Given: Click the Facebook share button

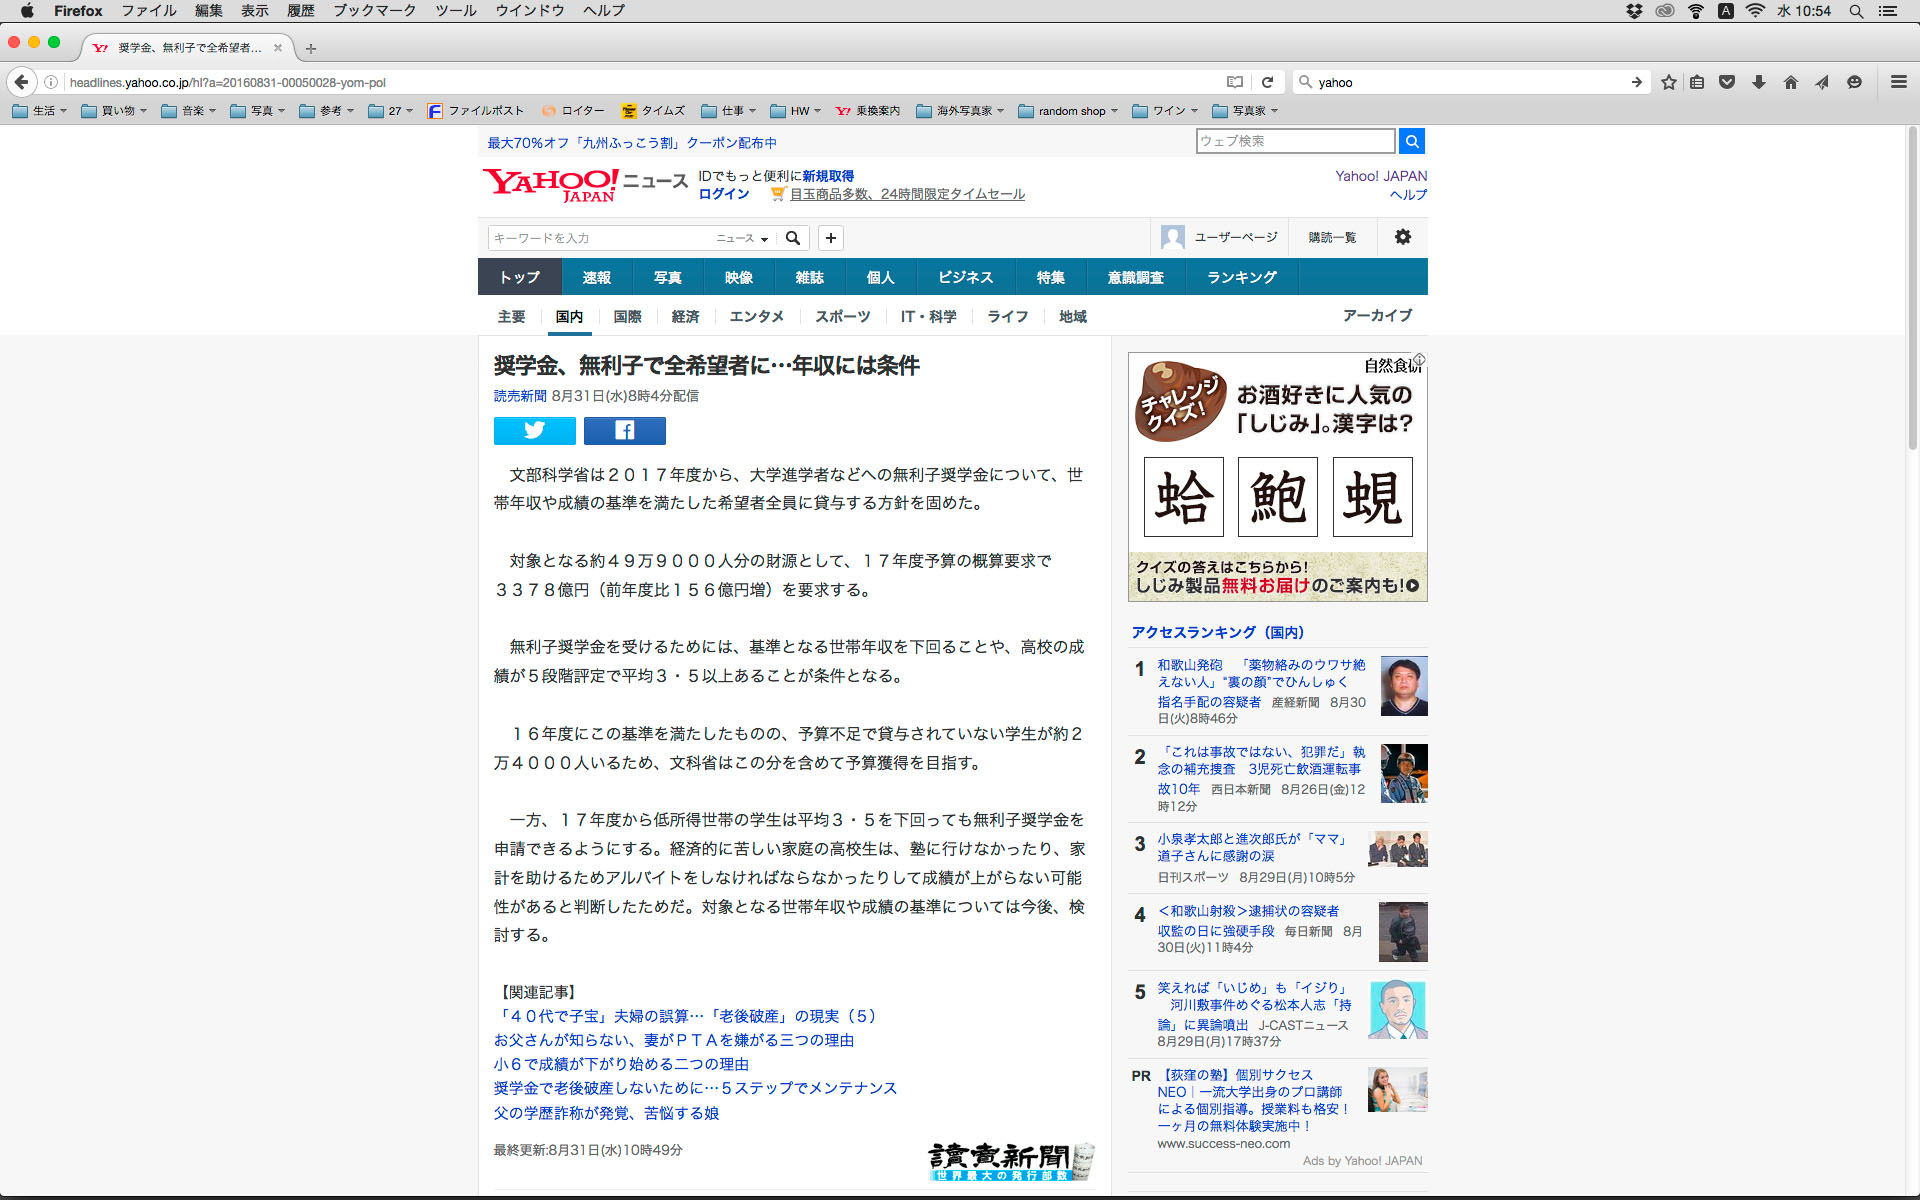Looking at the screenshot, I should click(x=624, y=430).
